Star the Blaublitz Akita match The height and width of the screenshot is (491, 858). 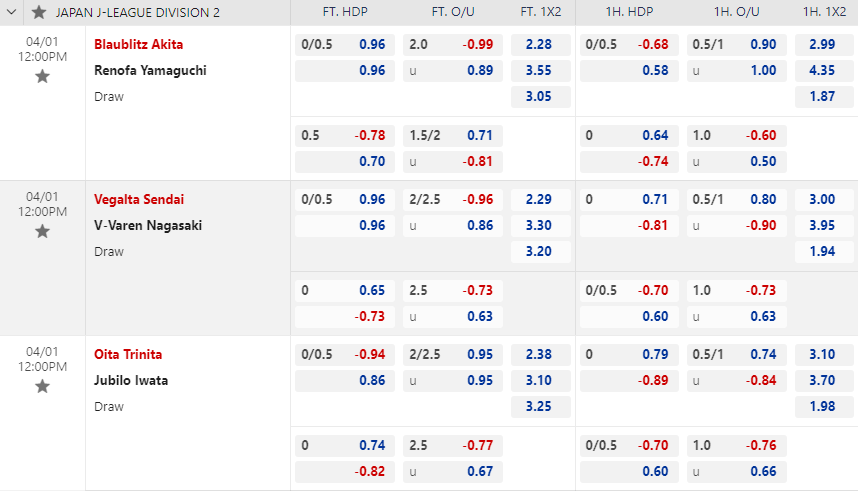(x=42, y=77)
